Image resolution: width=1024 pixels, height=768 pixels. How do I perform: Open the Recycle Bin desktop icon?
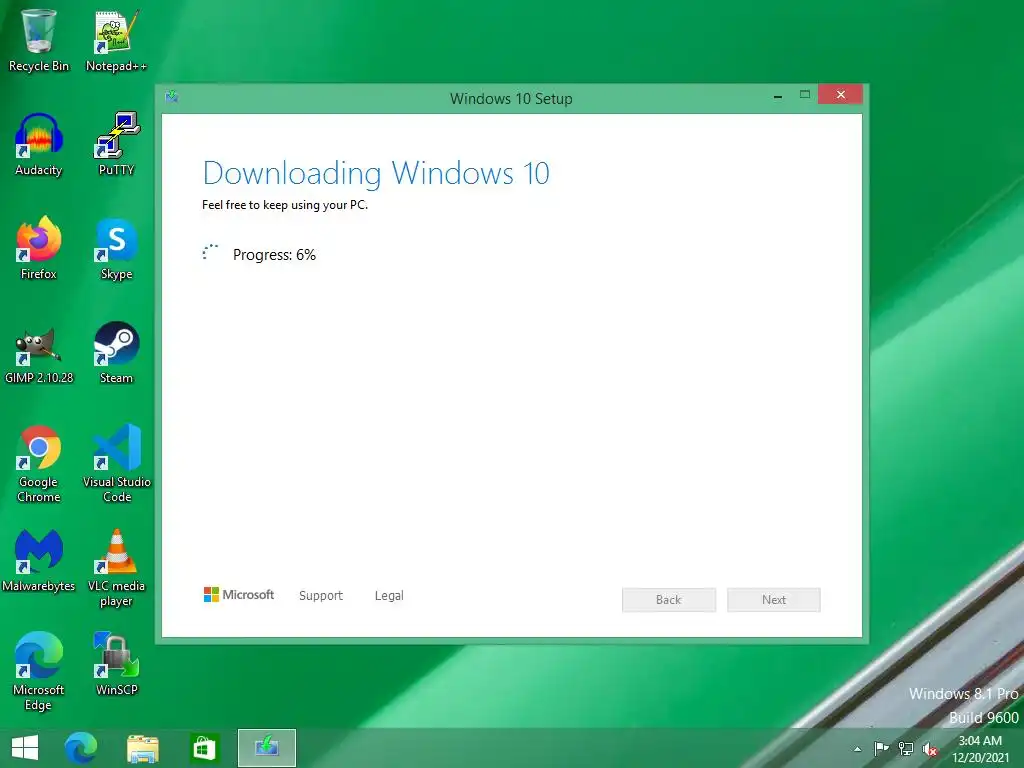point(39,40)
